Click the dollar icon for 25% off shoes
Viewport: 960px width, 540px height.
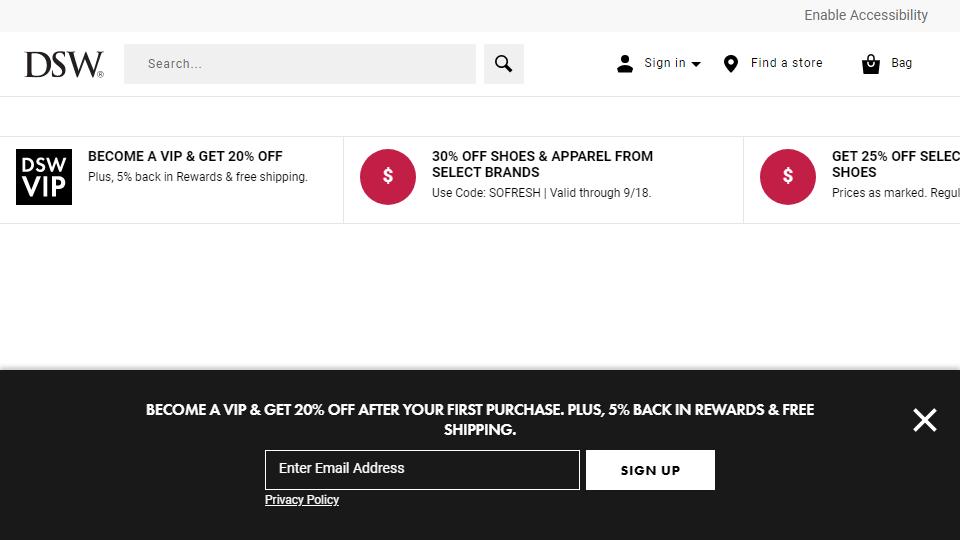787,177
